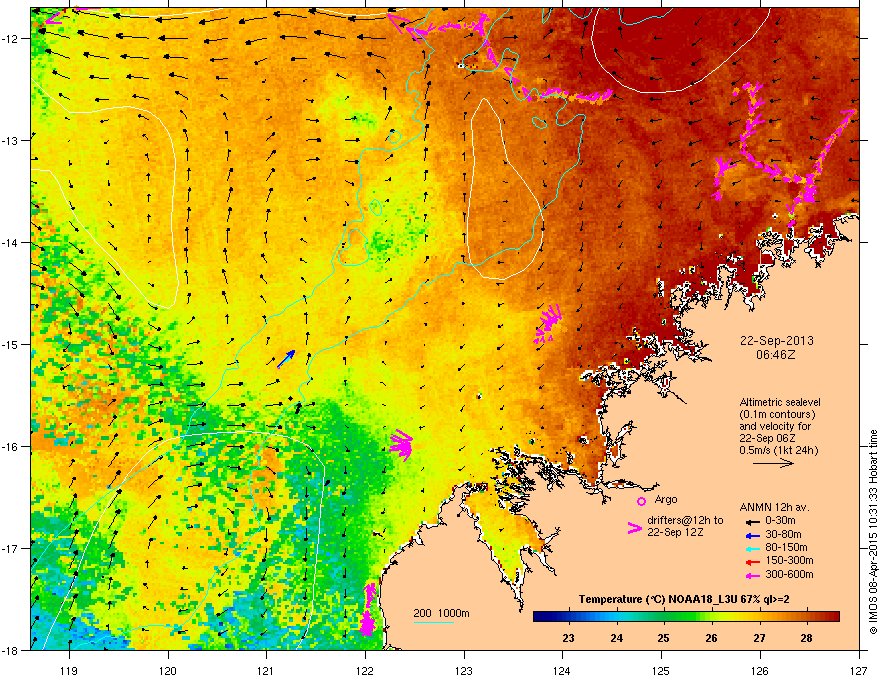The height and width of the screenshot is (680, 880).
Task: Click the magenta drifters arrowhead legend symbol
Action: (634, 527)
